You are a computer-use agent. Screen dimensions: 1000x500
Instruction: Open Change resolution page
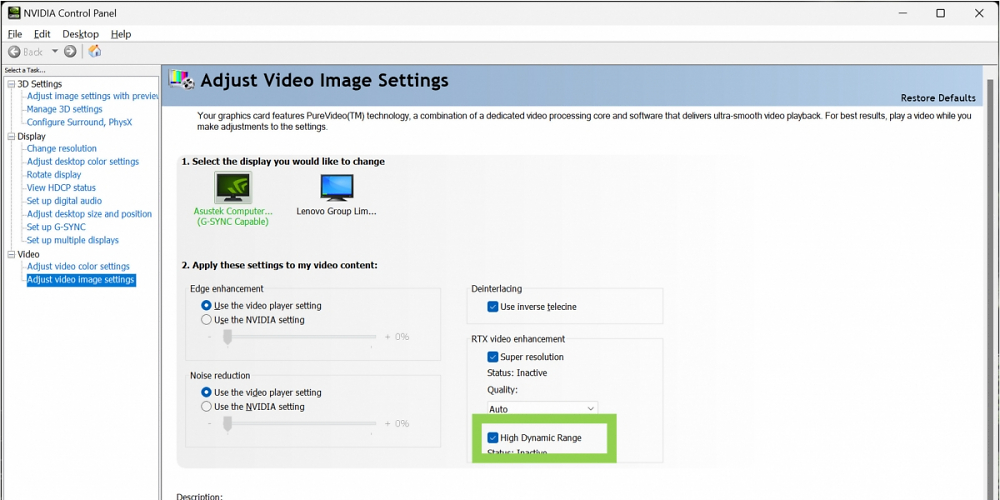point(62,148)
